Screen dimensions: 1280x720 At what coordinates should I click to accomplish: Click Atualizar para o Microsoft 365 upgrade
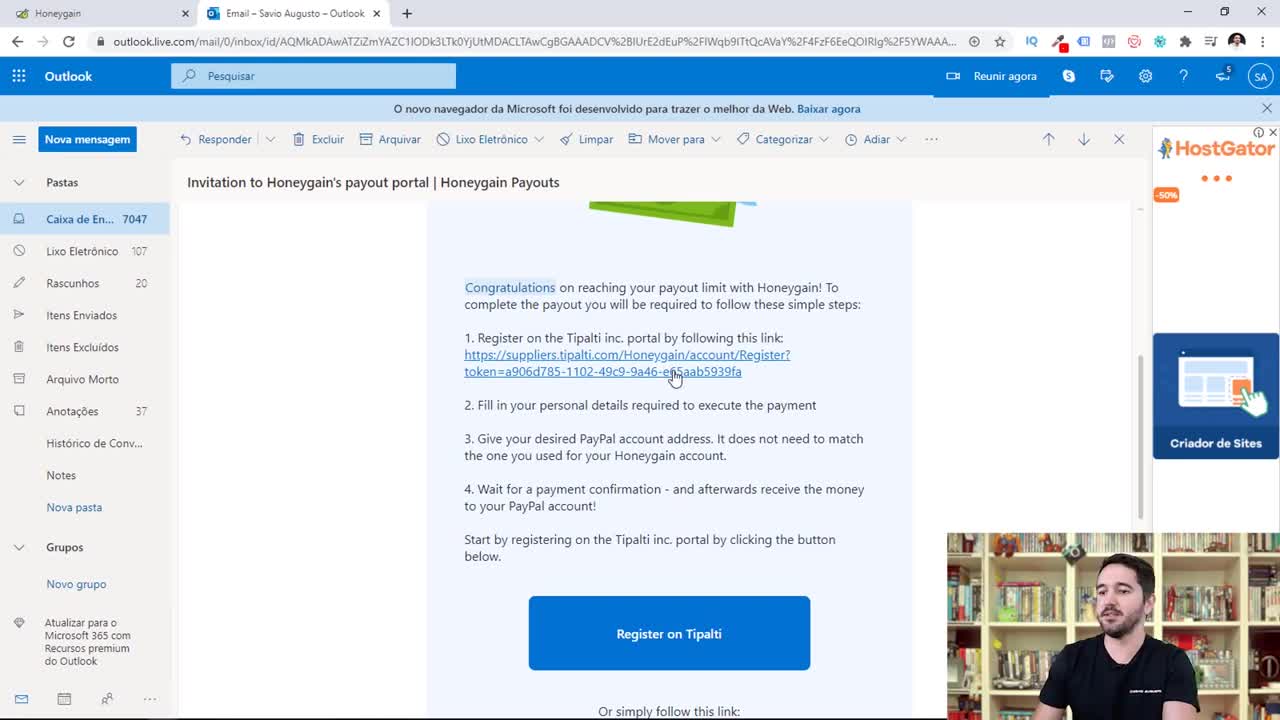[88, 641]
